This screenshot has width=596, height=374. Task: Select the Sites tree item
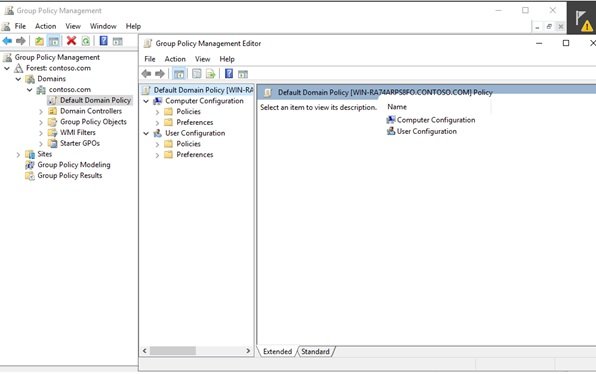coord(44,154)
